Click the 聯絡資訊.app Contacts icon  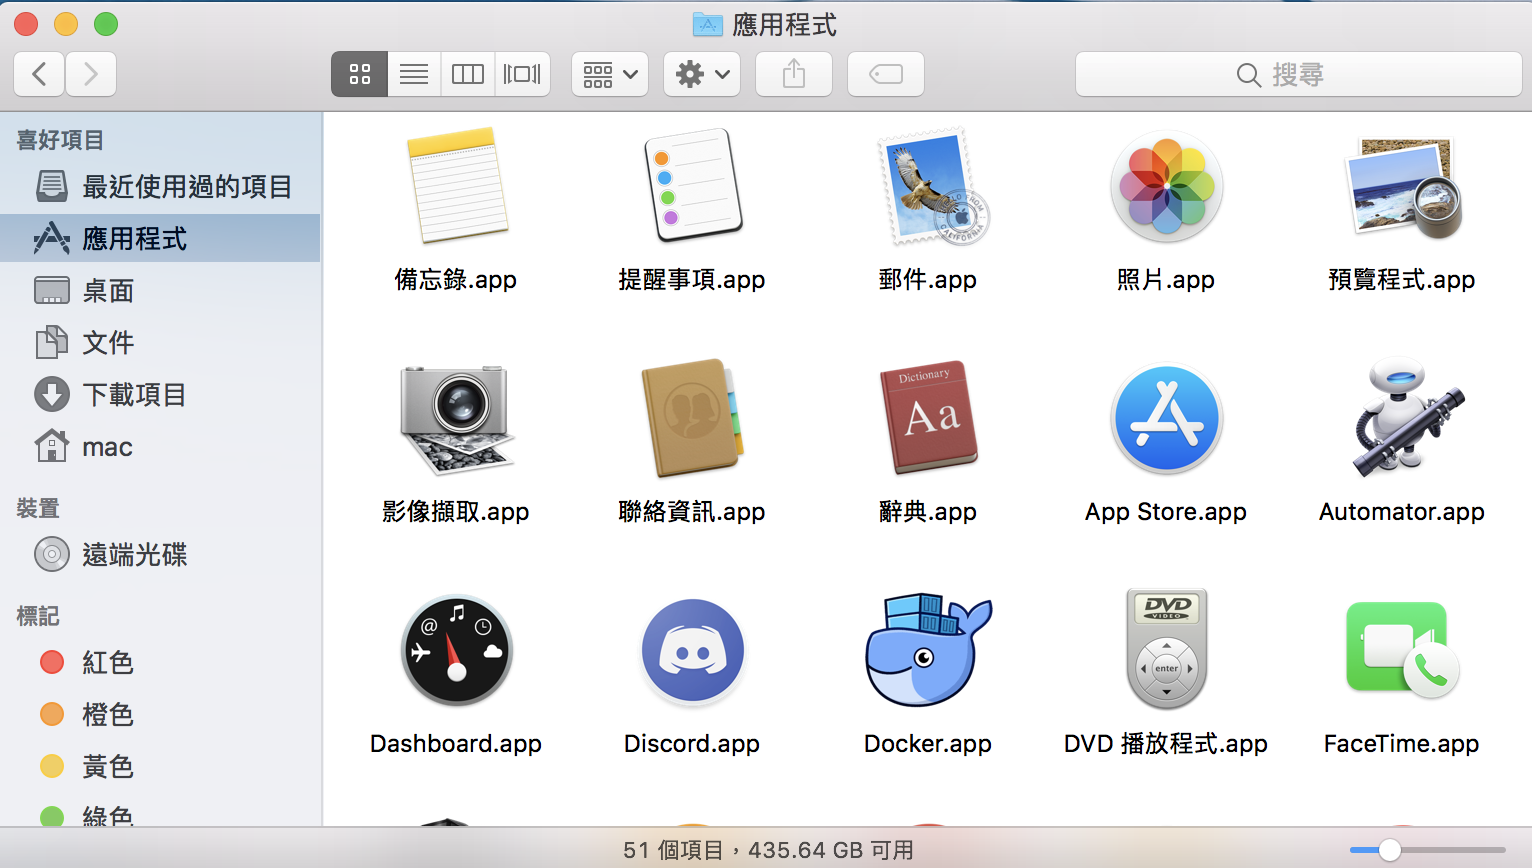[x=692, y=418]
